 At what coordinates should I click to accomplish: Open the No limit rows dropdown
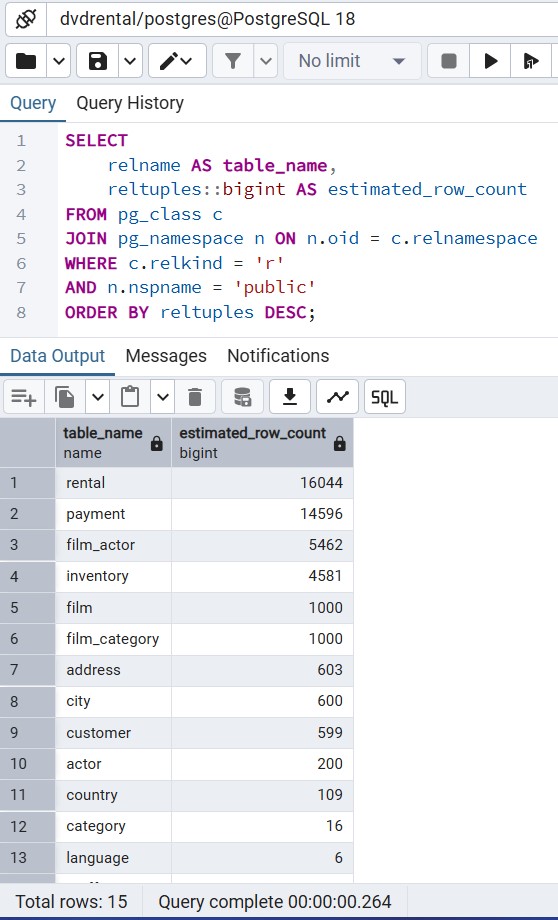pos(352,60)
